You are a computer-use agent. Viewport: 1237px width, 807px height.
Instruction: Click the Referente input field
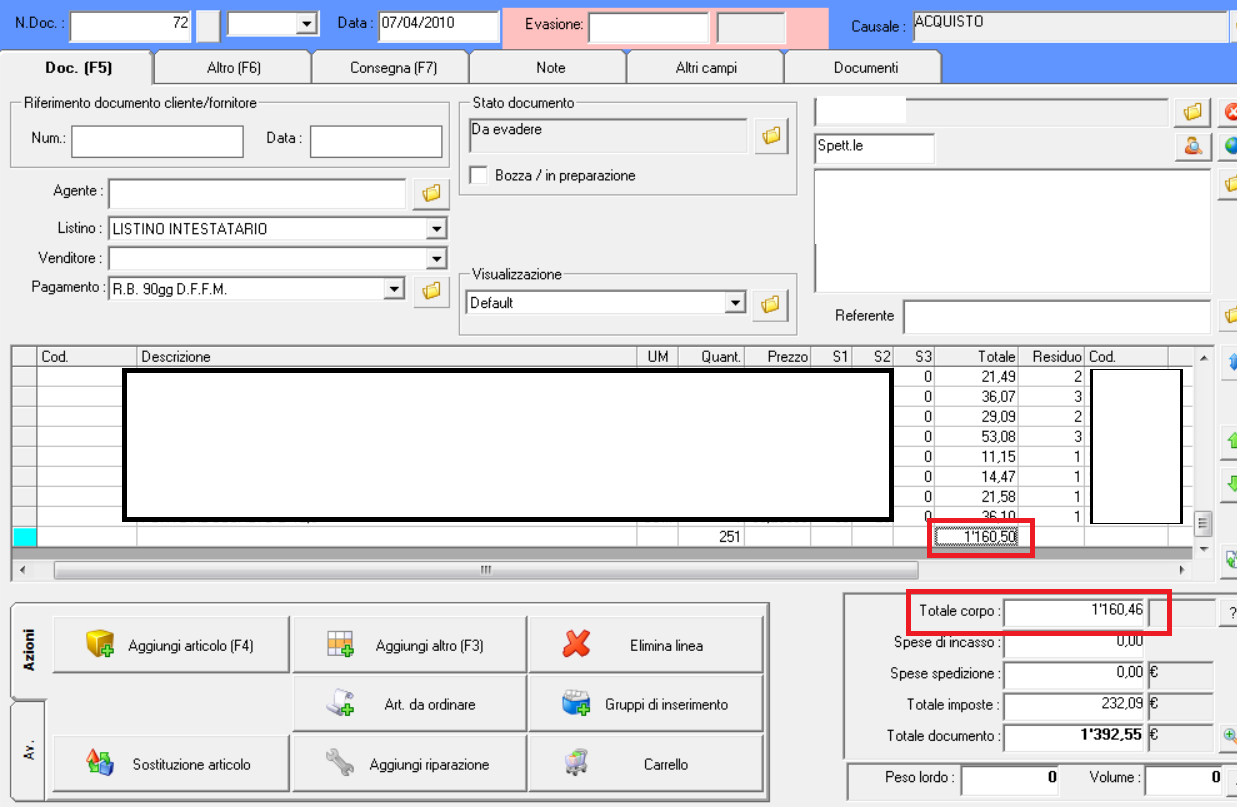pos(1056,316)
